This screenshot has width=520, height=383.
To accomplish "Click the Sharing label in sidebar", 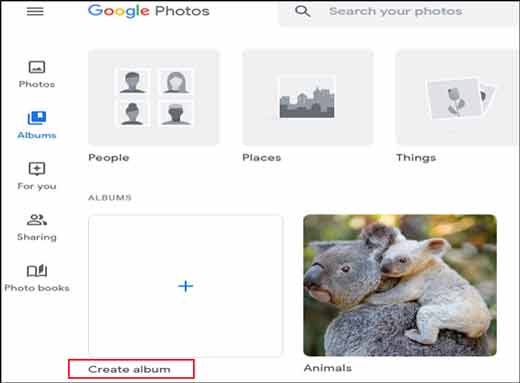I will point(37,237).
